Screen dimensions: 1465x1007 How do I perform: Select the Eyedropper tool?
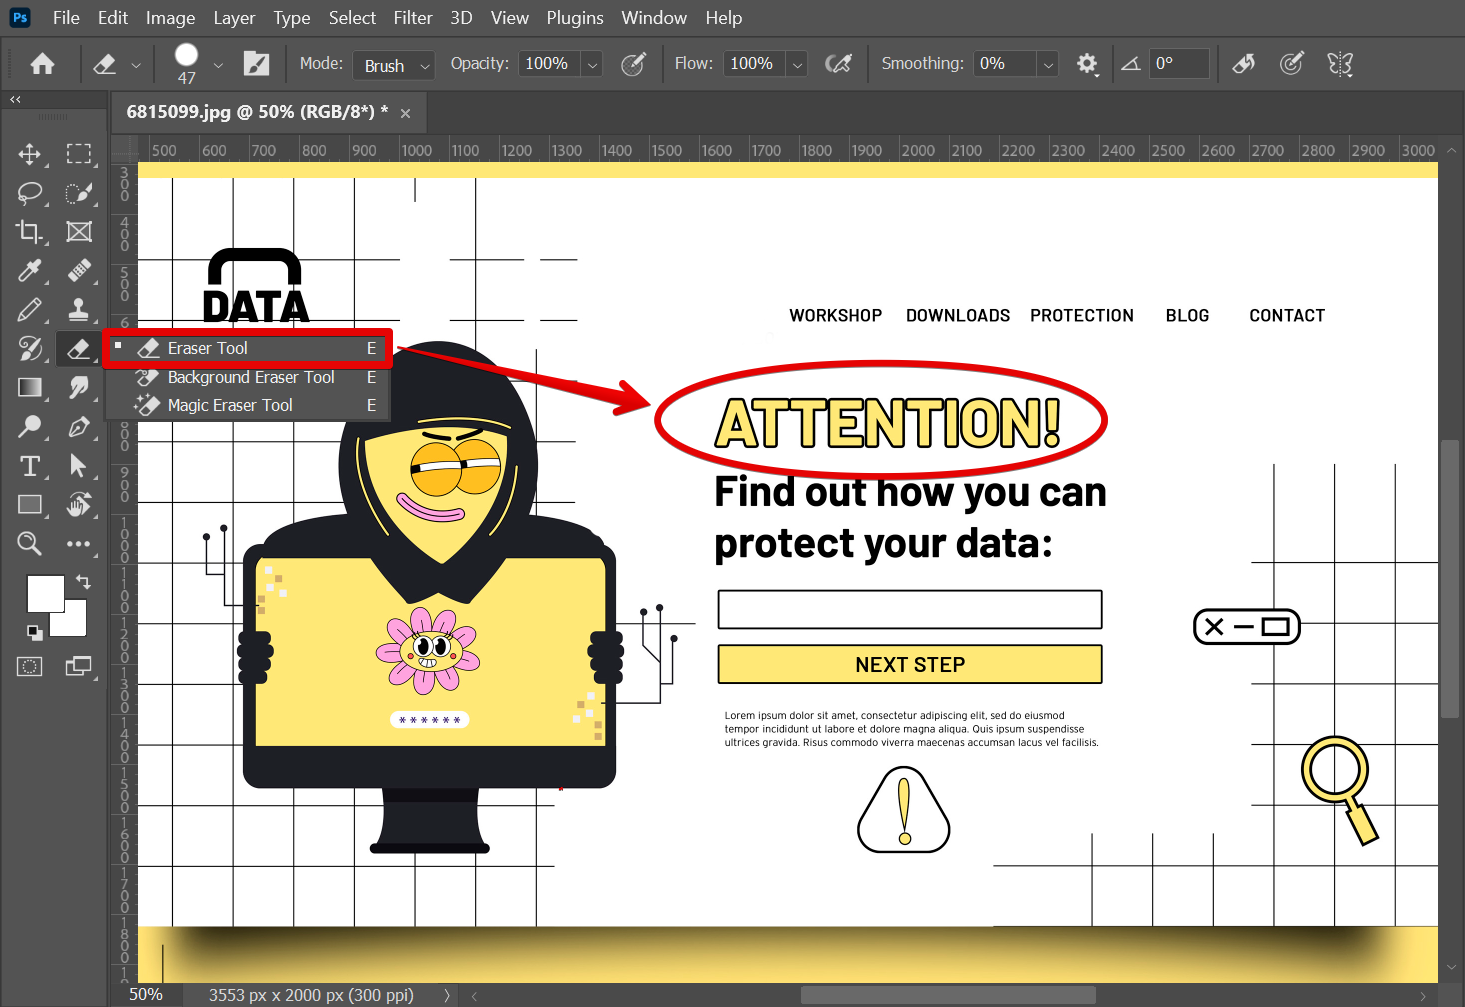coord(29,271)
